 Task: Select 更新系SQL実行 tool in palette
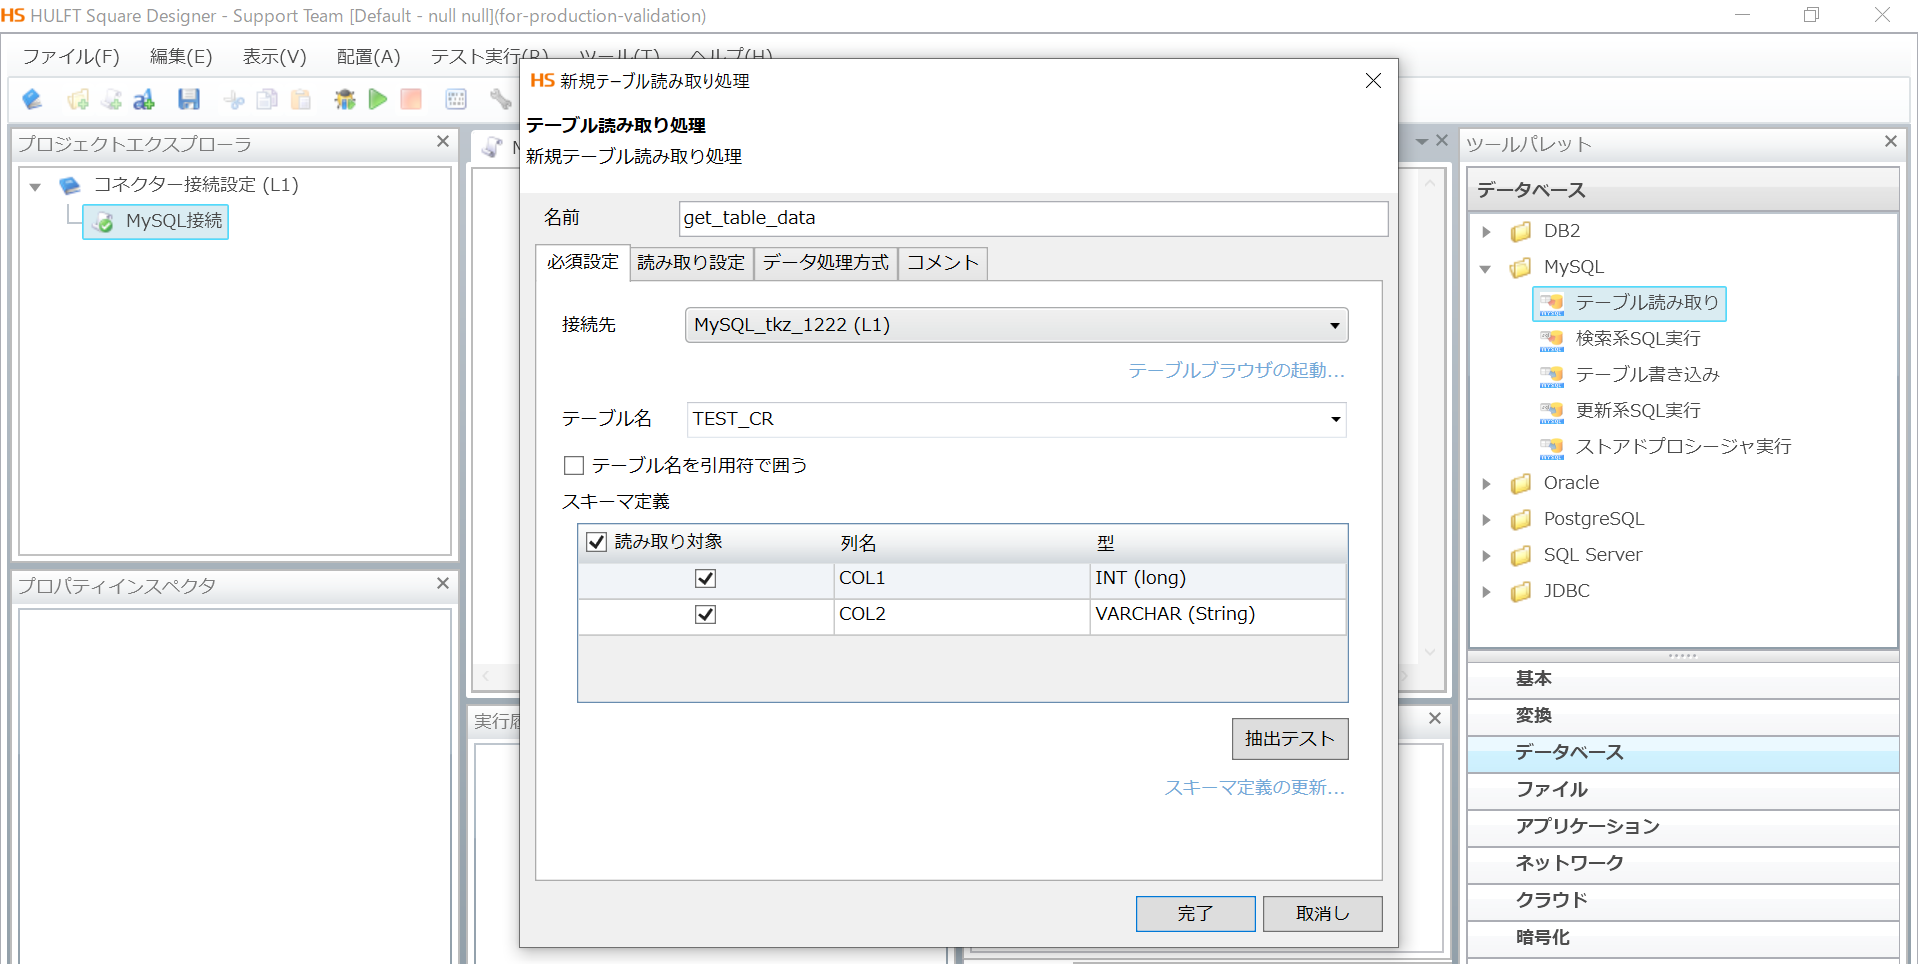(1620, 411)
